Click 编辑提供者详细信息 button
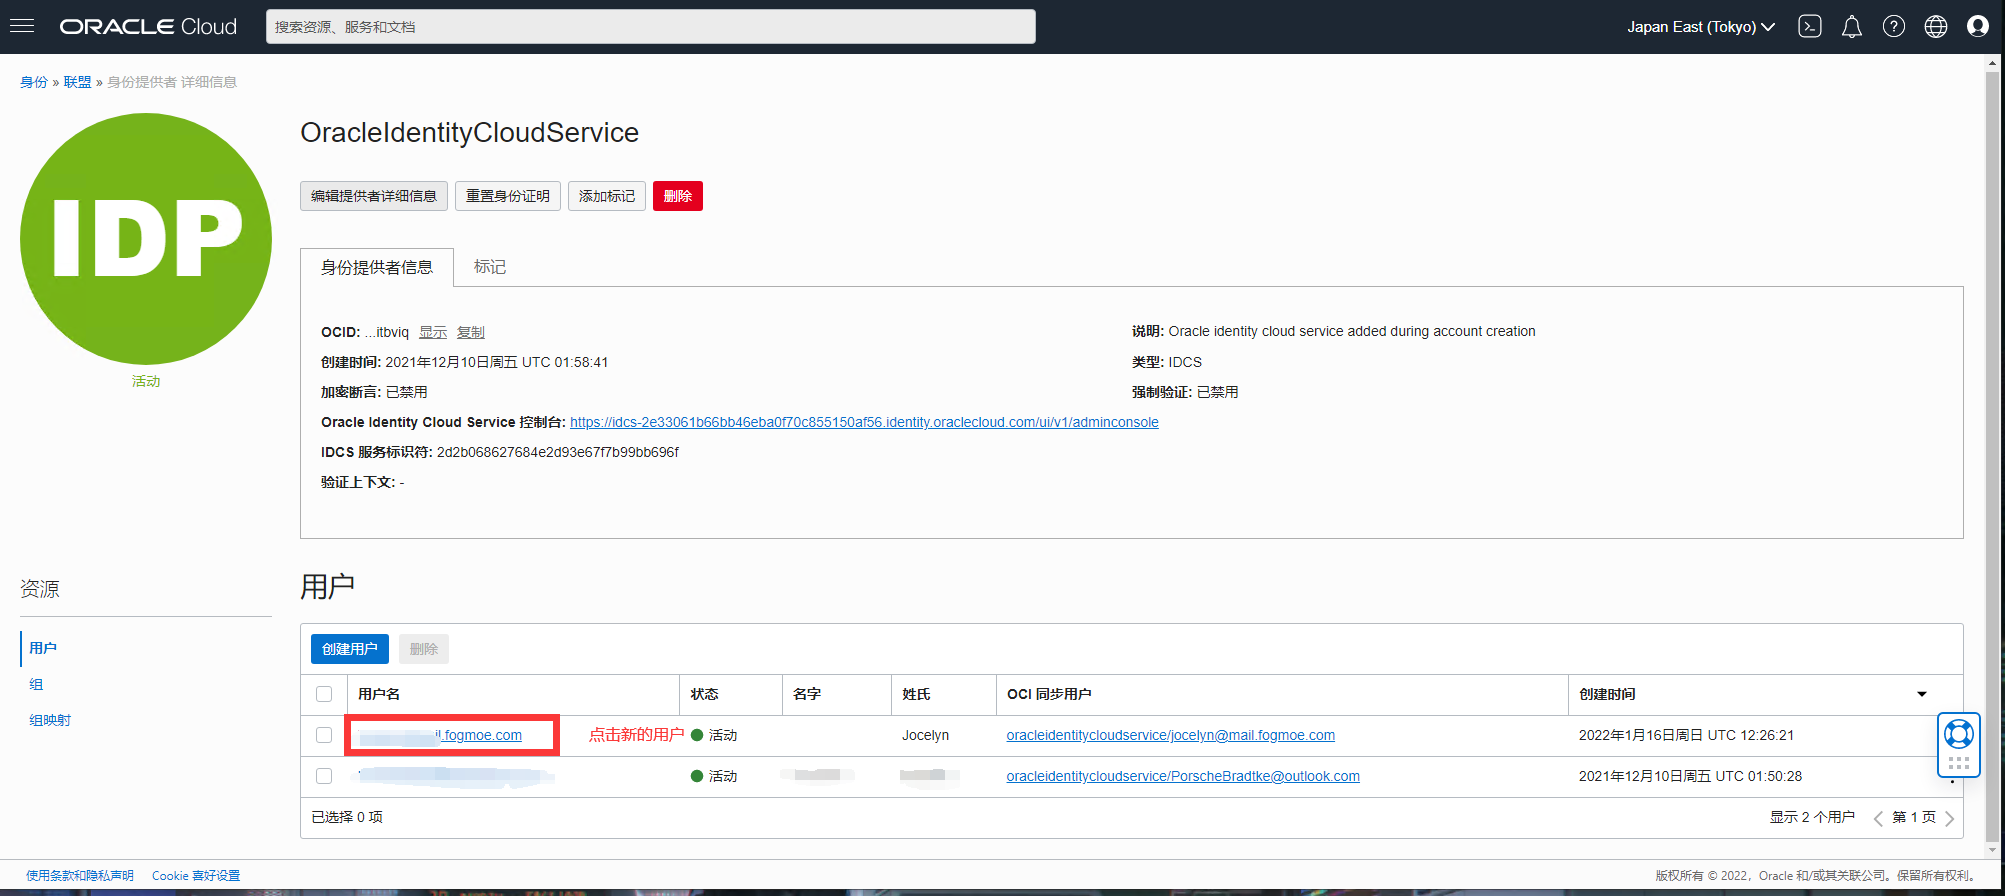 374,196
